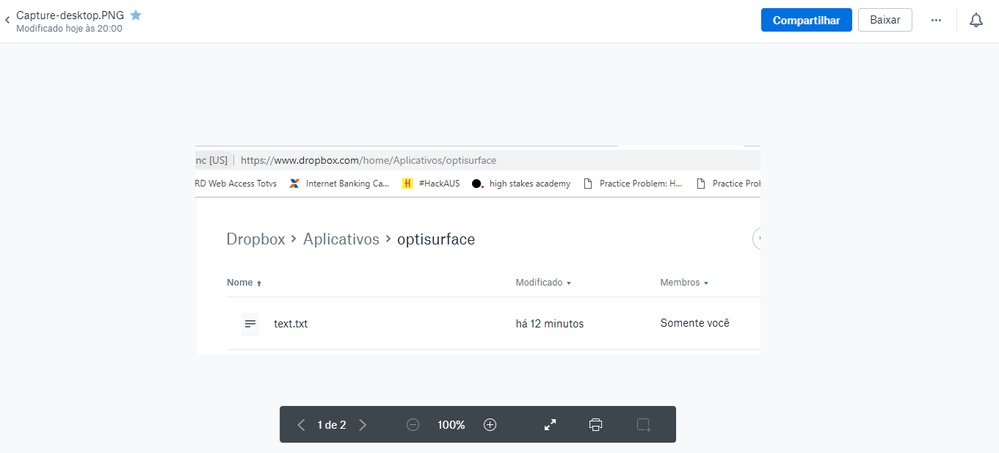Star the Capture-desktop.PNG file
The image size is (999, 453).
pos(136,15)
